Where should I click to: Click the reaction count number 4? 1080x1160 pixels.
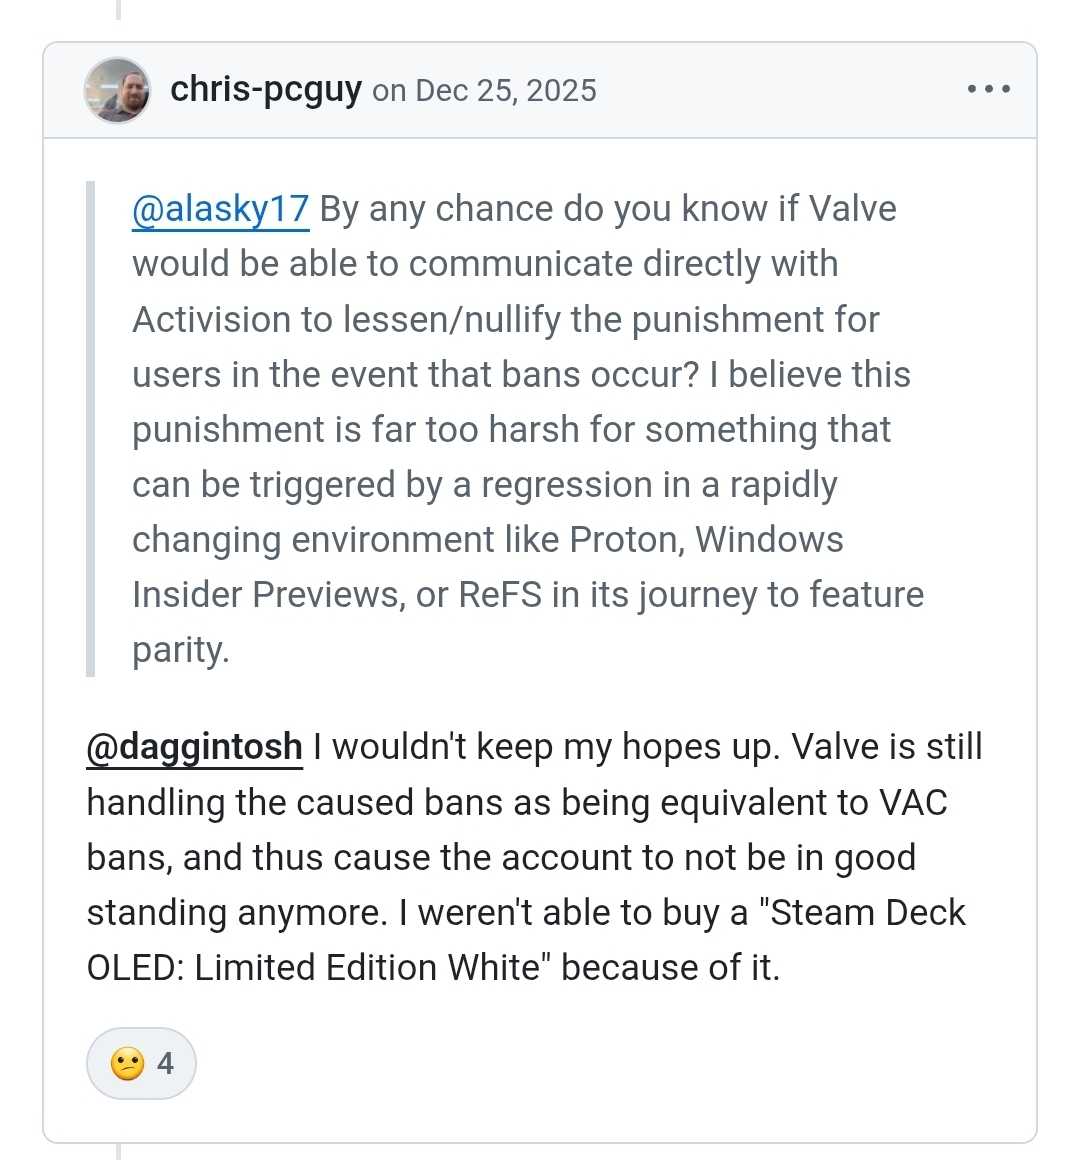click(165, 1063)
